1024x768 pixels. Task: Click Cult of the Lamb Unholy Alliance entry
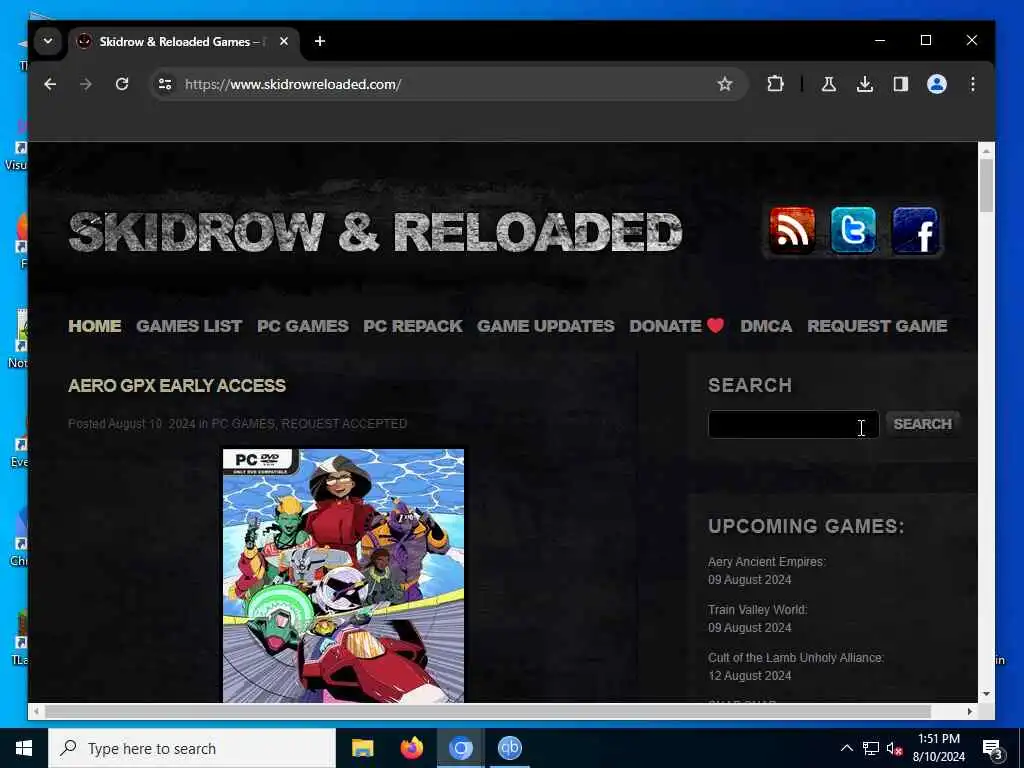pyautogui.click(x=796, y=658)
